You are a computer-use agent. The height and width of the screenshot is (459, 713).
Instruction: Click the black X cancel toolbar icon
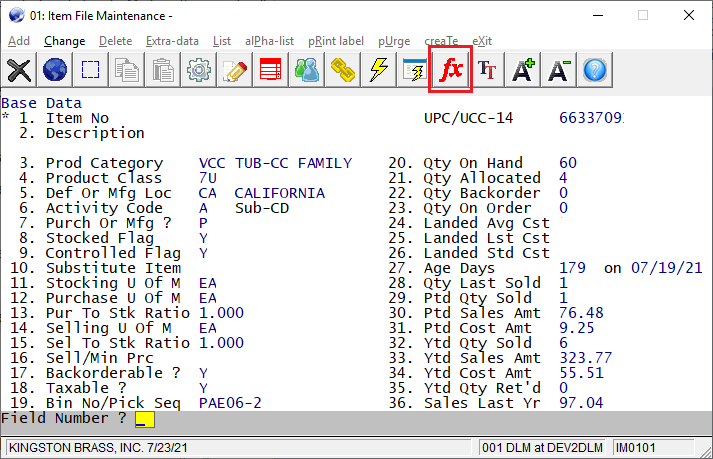tap(19, 70)
